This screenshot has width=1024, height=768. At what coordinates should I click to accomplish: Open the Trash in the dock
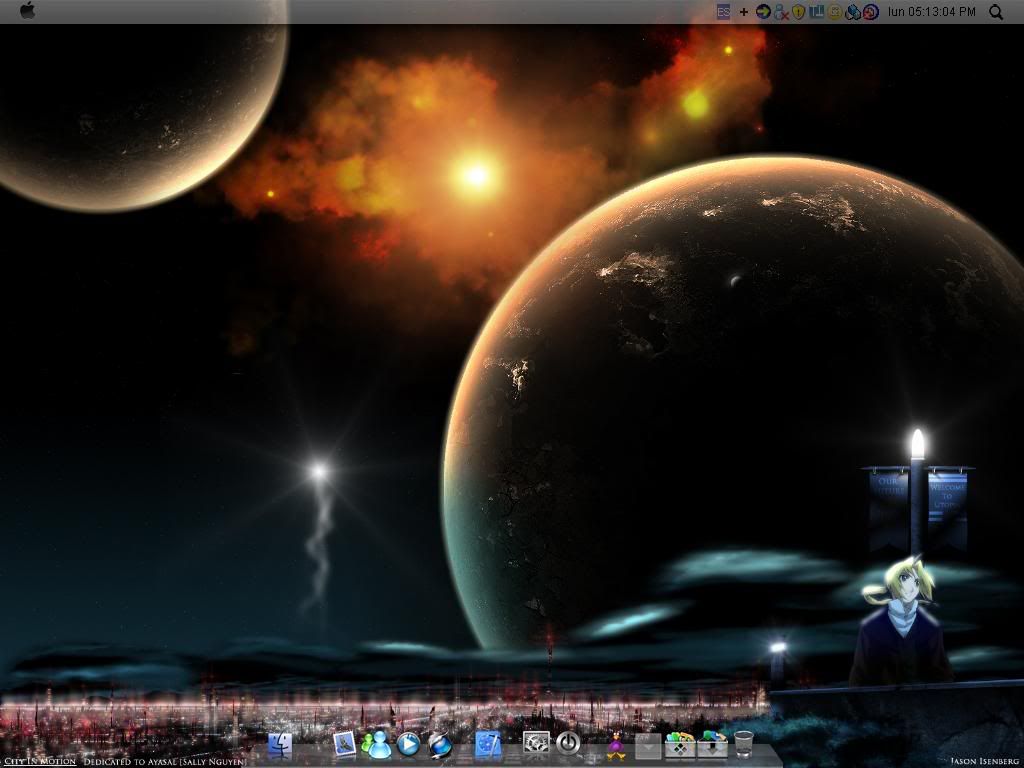[x=744, y=744]
